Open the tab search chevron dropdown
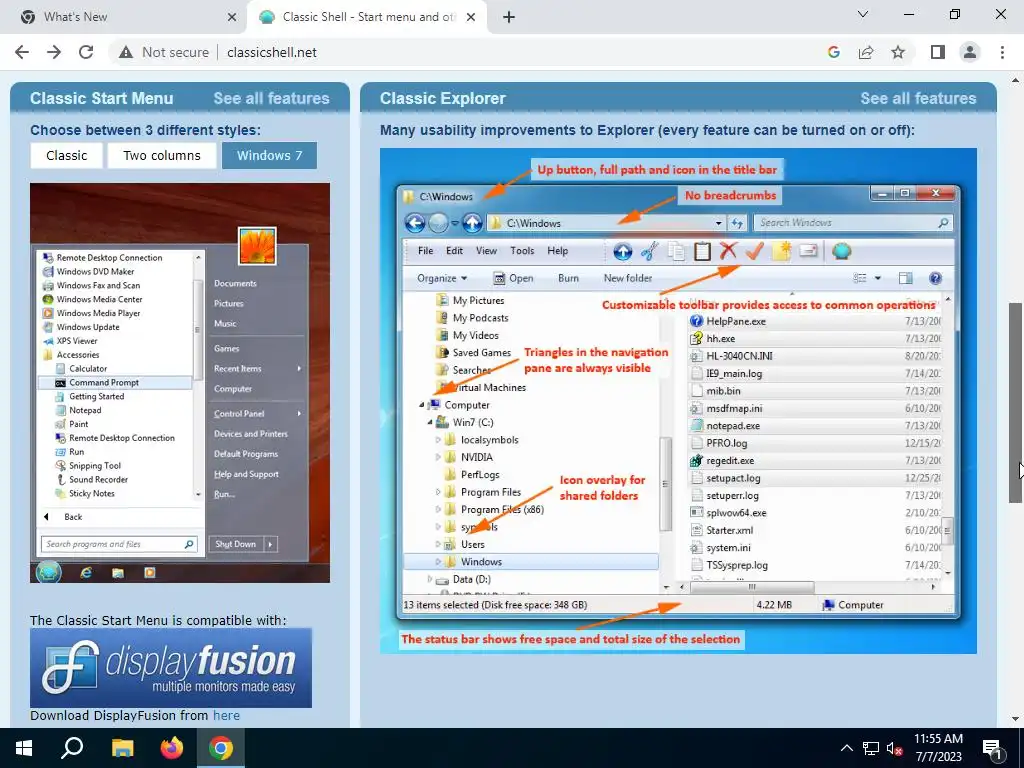 click(863, 14)
